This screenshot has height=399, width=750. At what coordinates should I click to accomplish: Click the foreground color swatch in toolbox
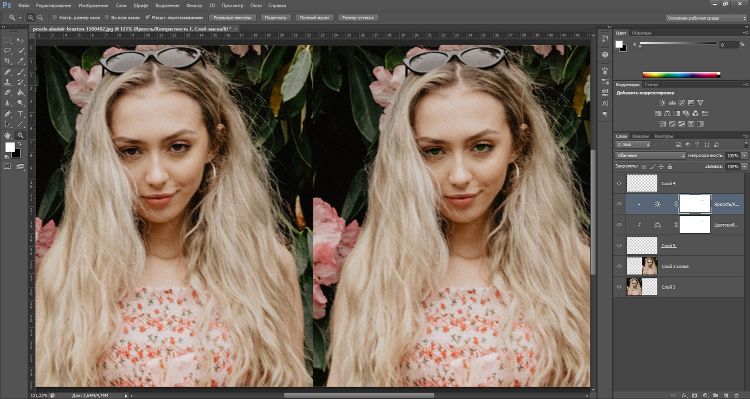[x=10, y=147]
